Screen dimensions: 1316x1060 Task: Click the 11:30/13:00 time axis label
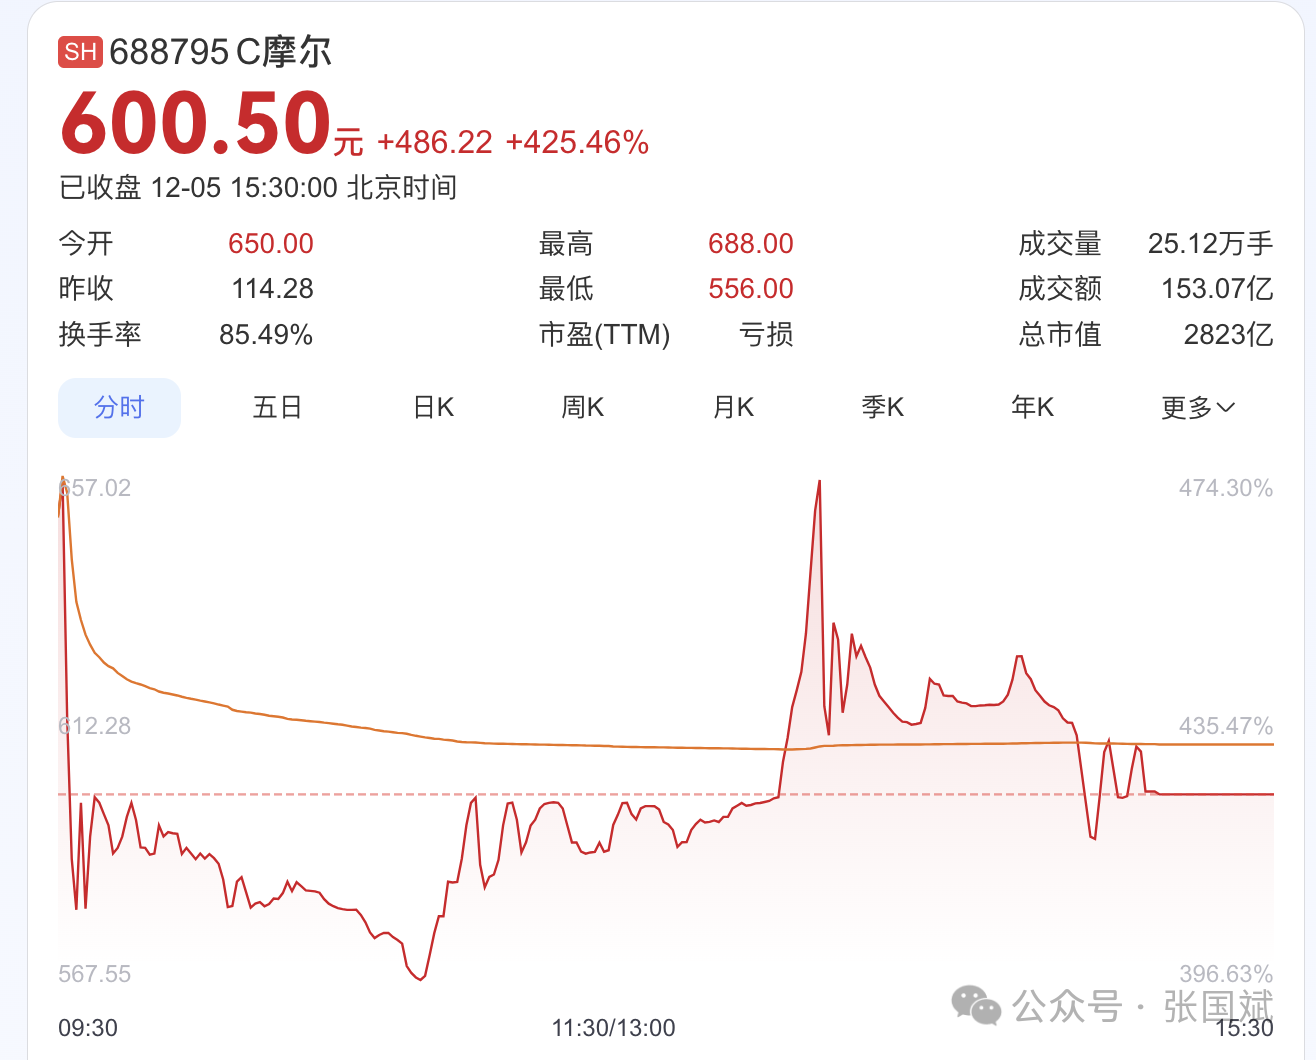tap(613, 1028)
